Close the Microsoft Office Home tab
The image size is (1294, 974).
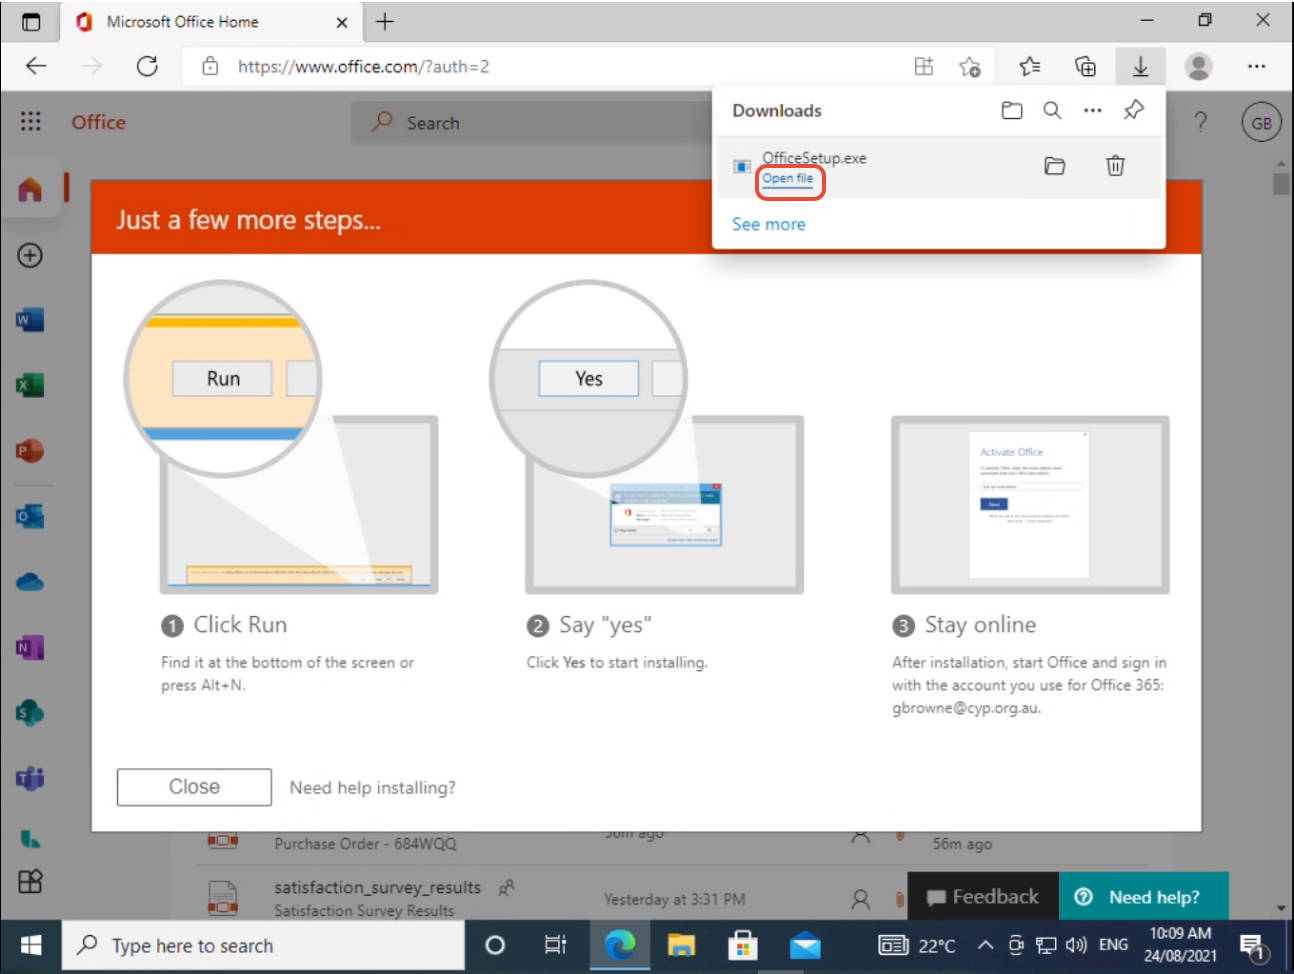(342, 22)
